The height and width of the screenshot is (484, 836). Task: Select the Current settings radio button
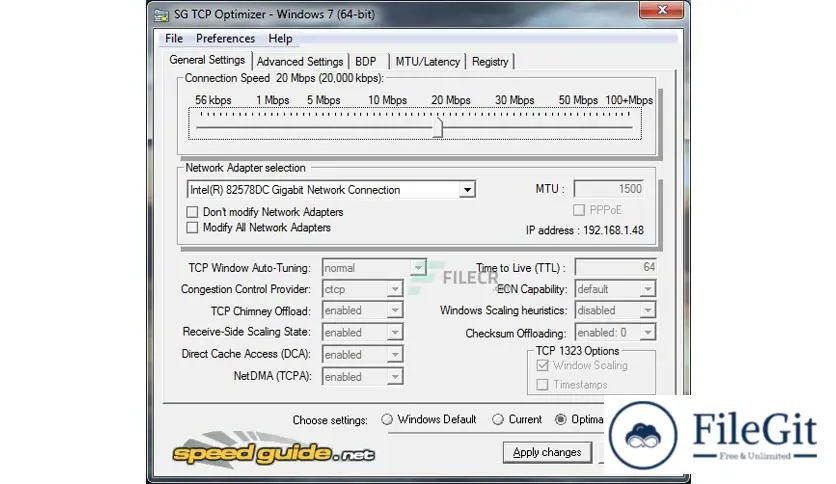coord(497,420)
